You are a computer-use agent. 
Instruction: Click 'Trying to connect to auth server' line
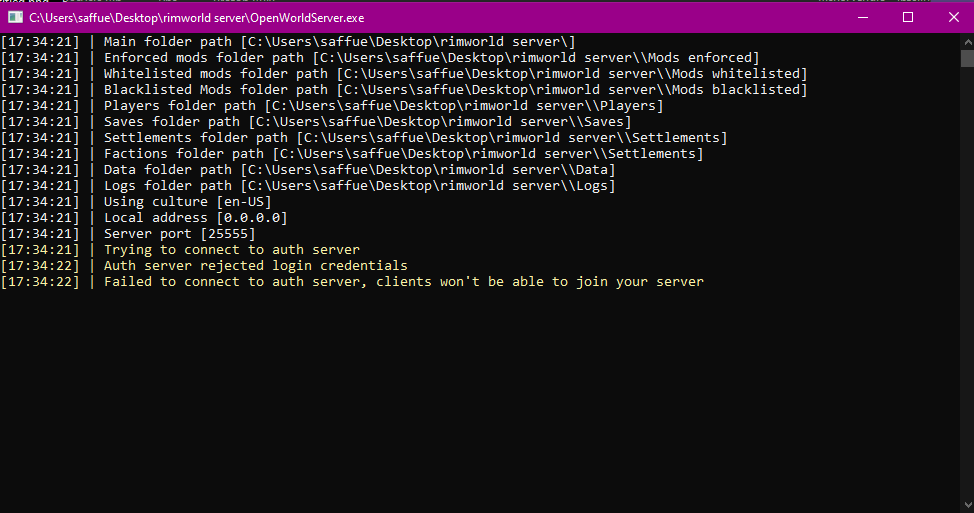(231, 250)
